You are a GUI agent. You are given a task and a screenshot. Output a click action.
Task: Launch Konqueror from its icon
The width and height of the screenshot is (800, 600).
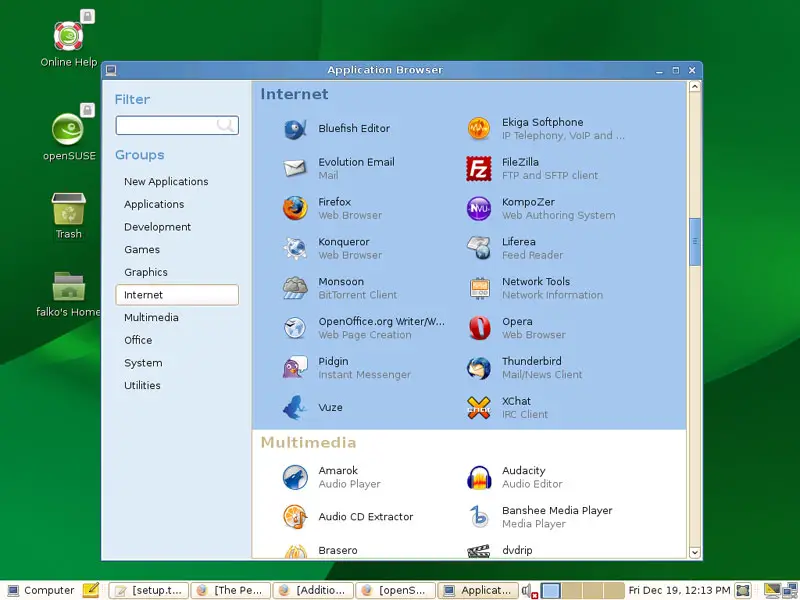pos(295,248)
